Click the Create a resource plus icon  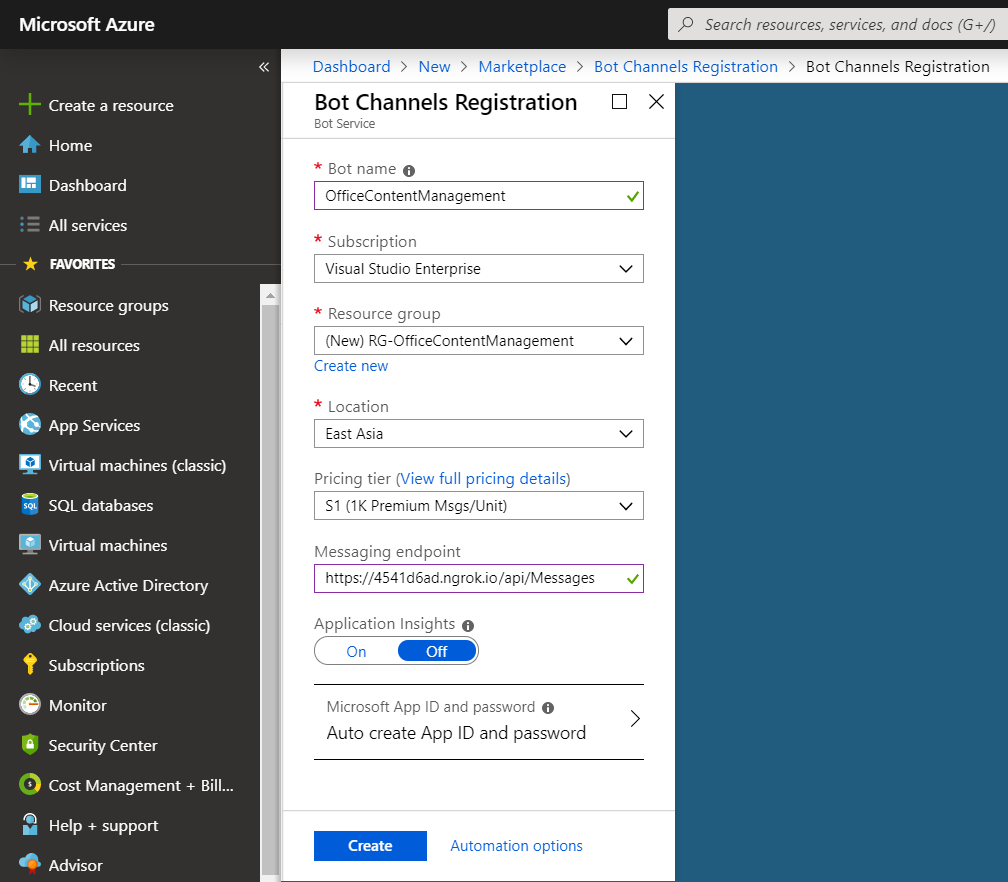tap(30, 105)
